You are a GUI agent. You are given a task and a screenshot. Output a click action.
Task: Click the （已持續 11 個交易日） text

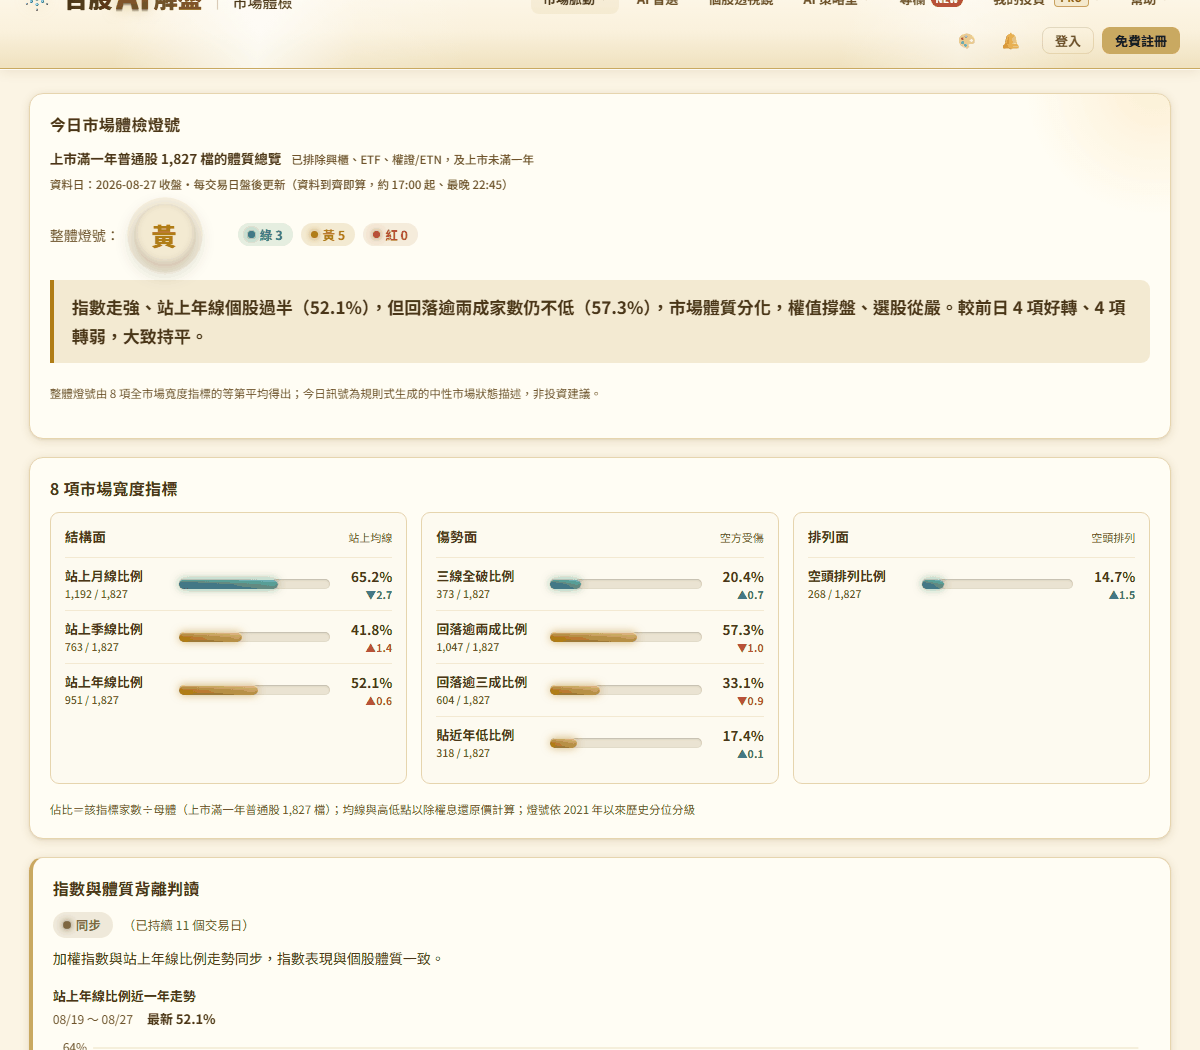coord(189,926)
